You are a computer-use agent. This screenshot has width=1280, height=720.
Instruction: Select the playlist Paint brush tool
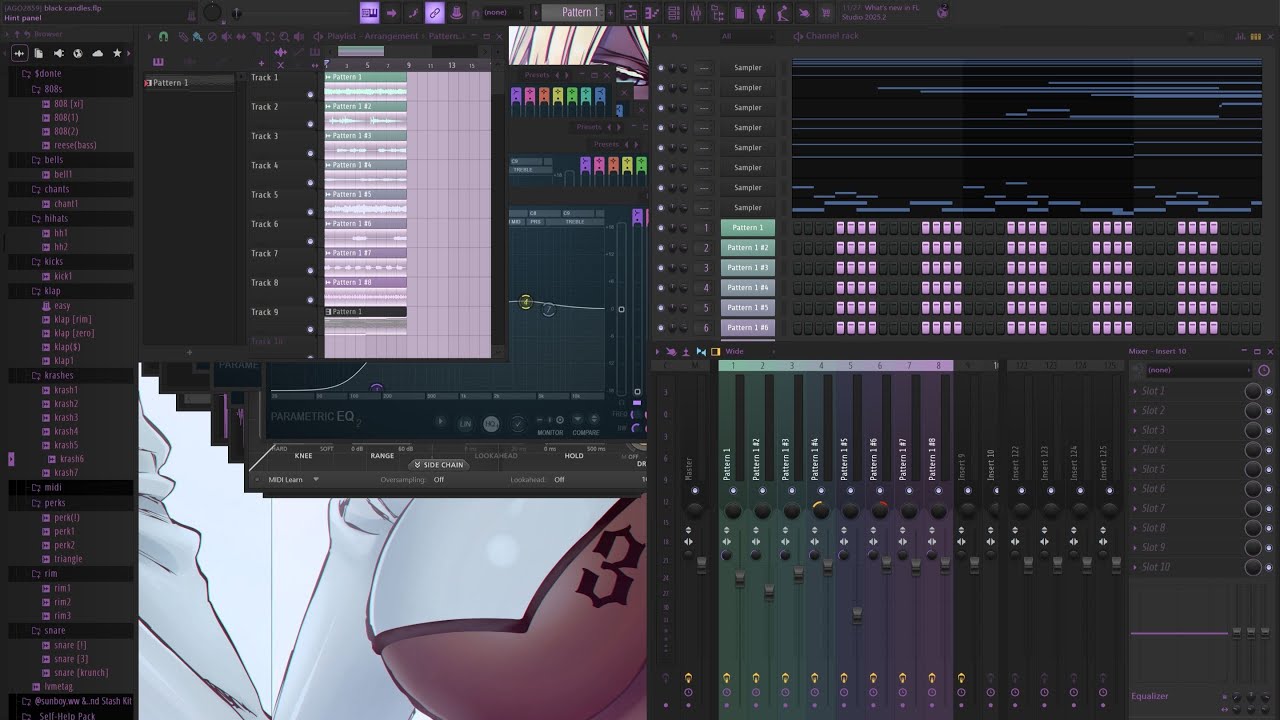click(x=198, y=36)
